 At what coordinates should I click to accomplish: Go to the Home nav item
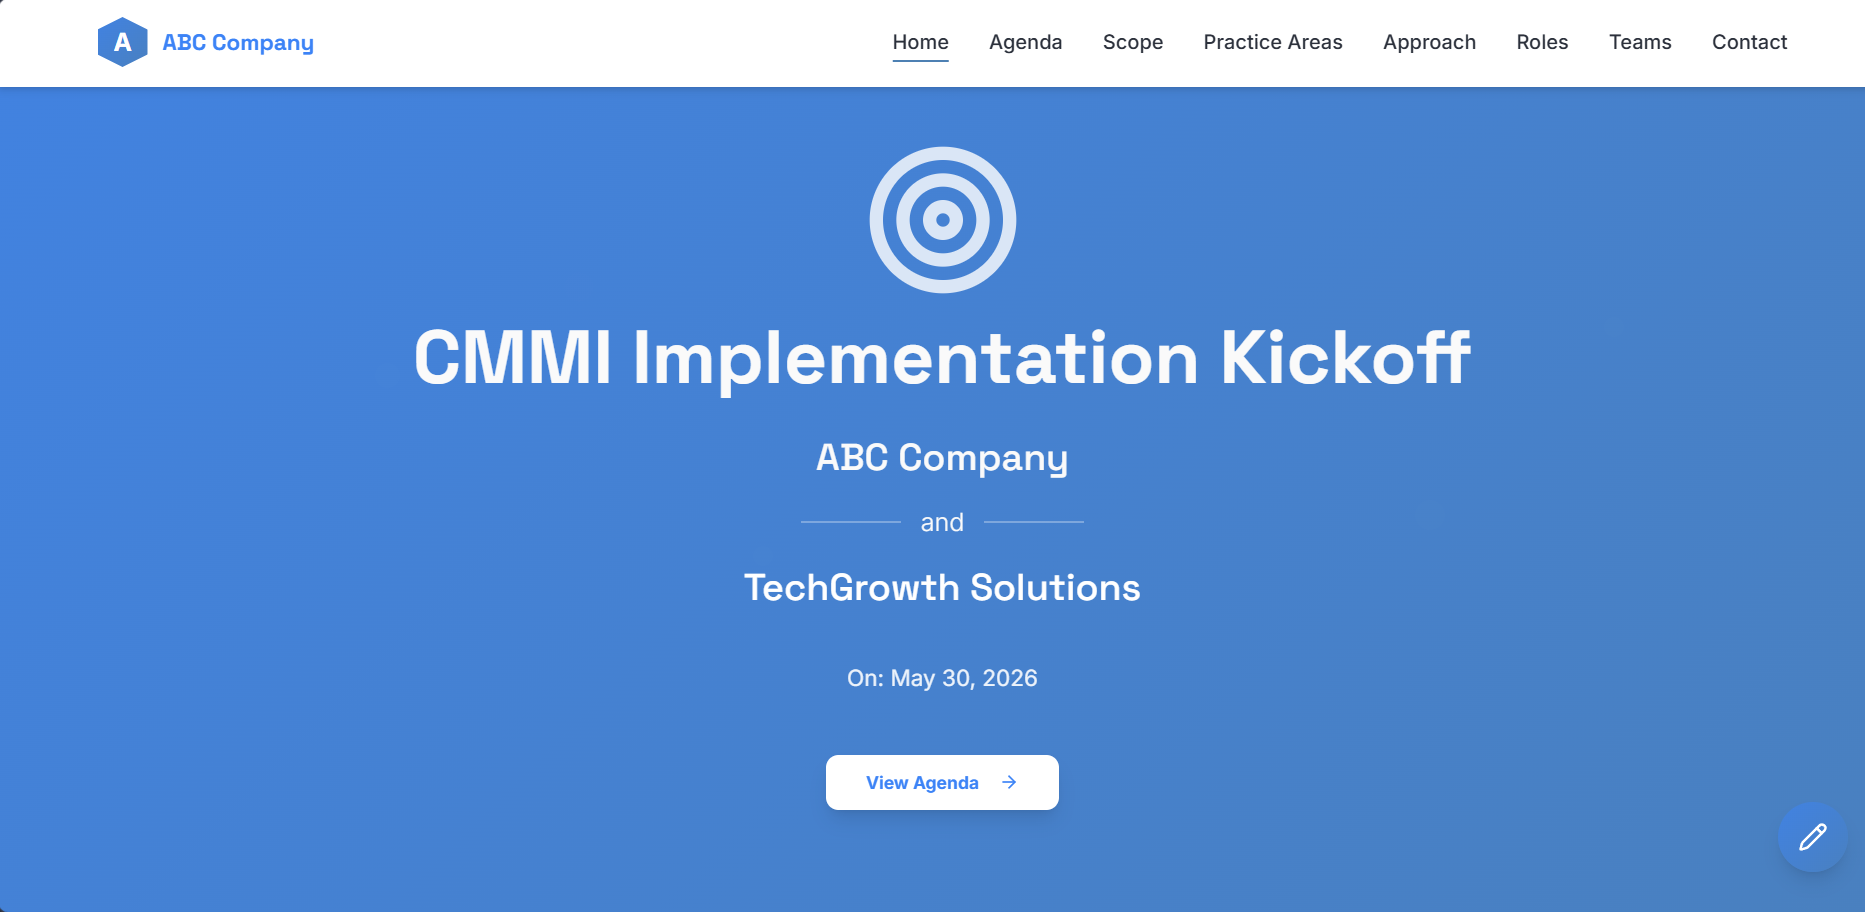tap(920, 42)
